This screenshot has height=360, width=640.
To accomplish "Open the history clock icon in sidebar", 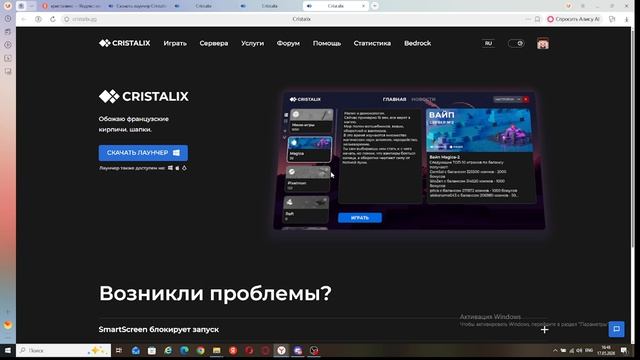I will 8,19.
